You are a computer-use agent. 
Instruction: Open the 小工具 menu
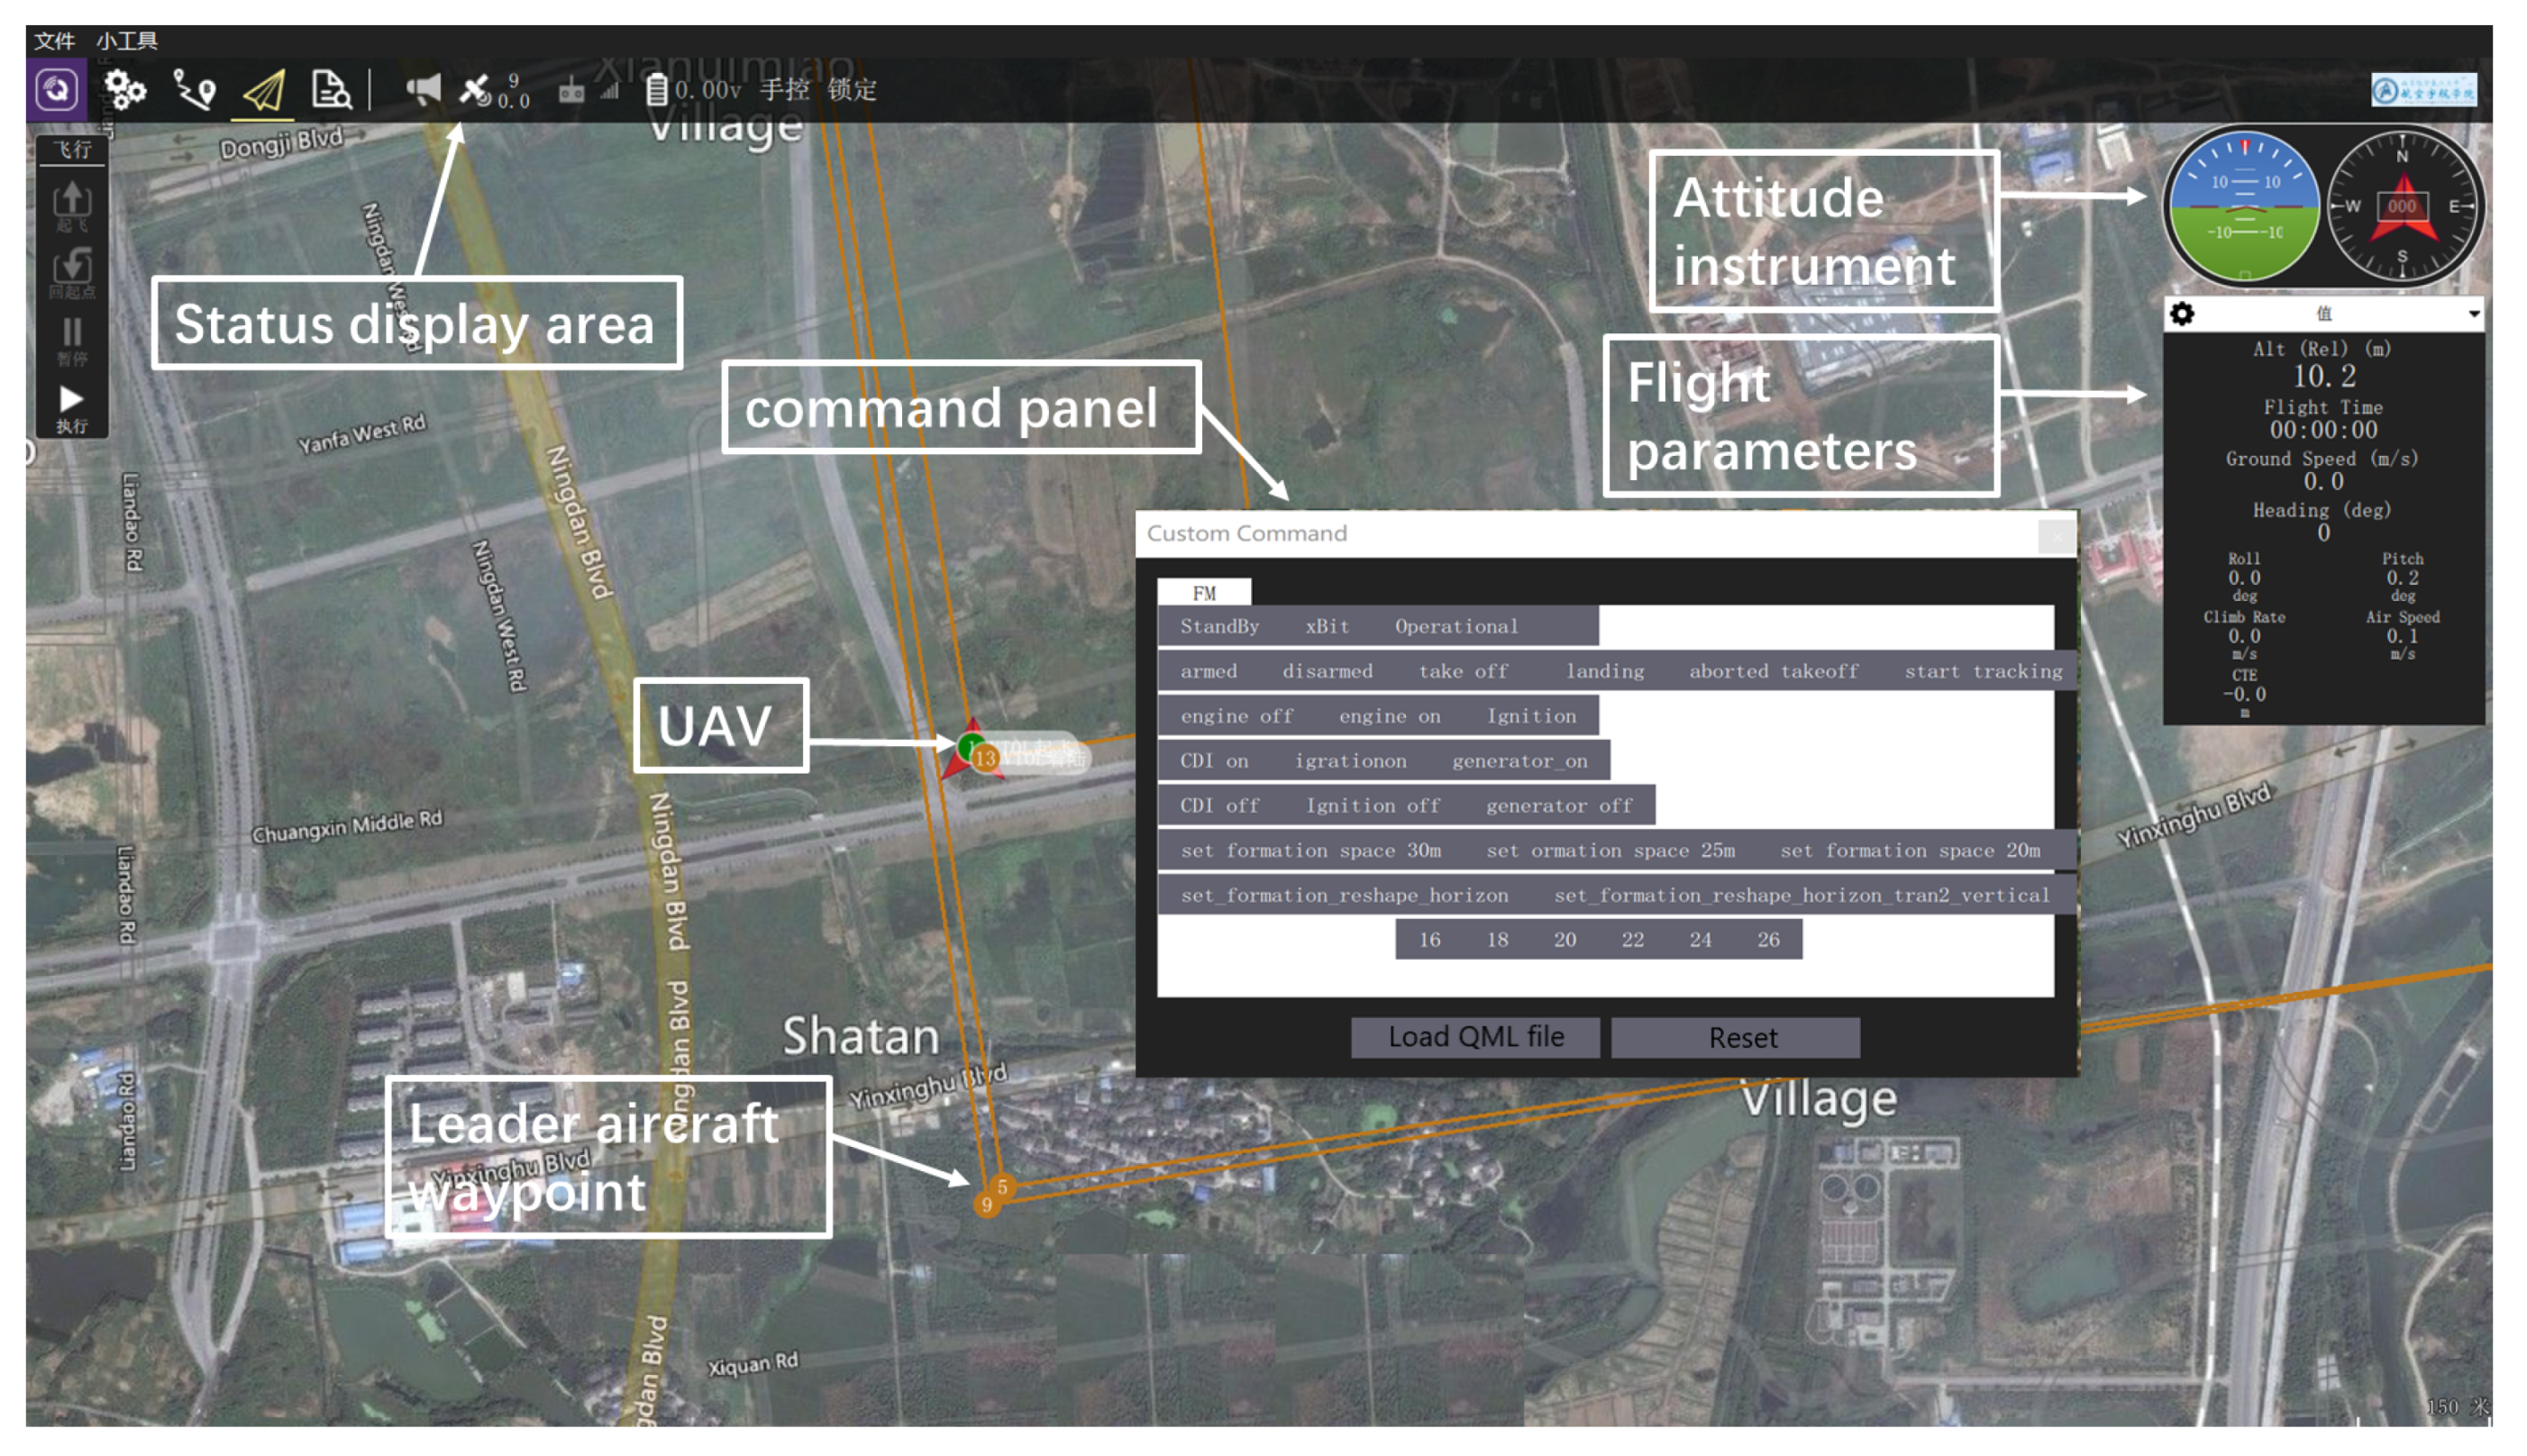pos(127,41)
